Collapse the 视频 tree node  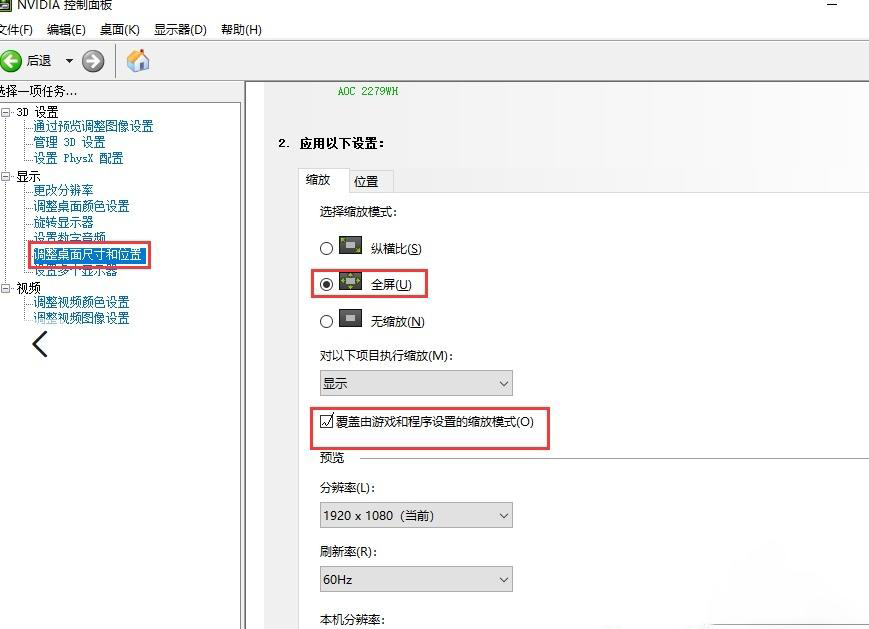6,288
